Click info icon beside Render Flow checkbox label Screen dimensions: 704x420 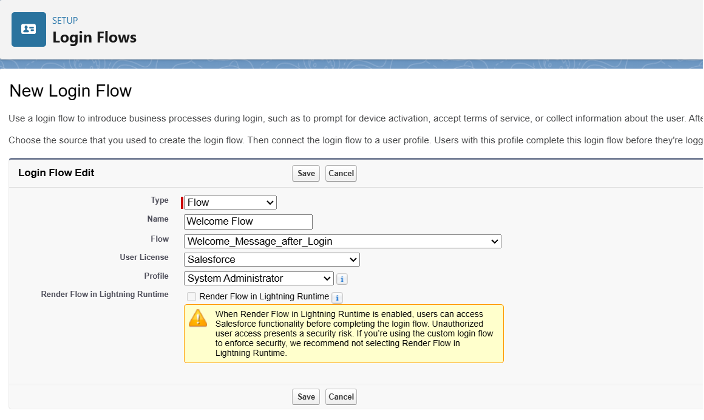pyautogui.click(x=337, y=297)
